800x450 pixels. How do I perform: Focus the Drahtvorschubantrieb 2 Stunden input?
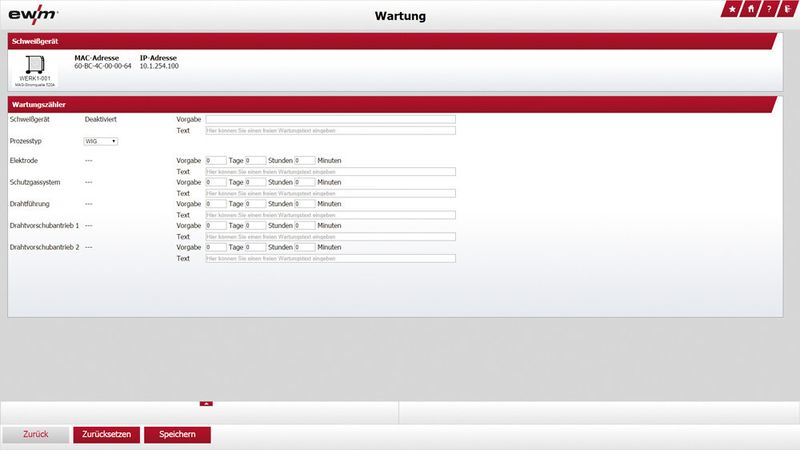point(256,247)
